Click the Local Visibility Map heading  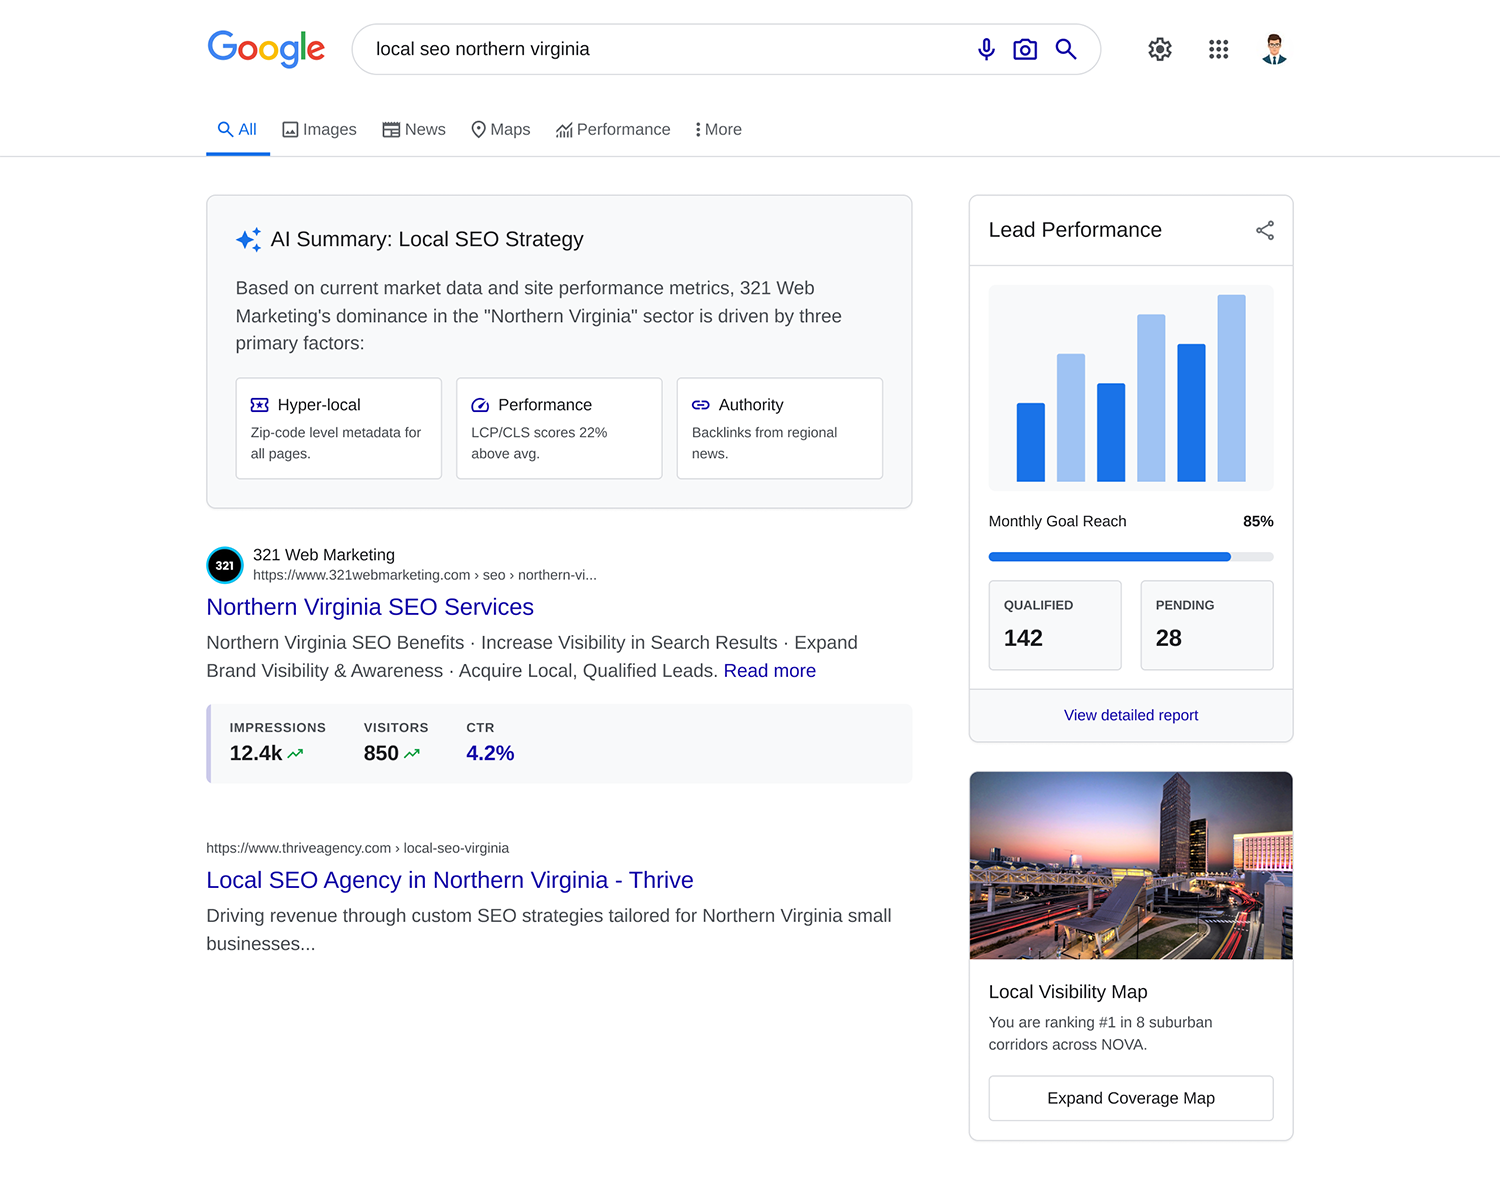pos(1068,992)
